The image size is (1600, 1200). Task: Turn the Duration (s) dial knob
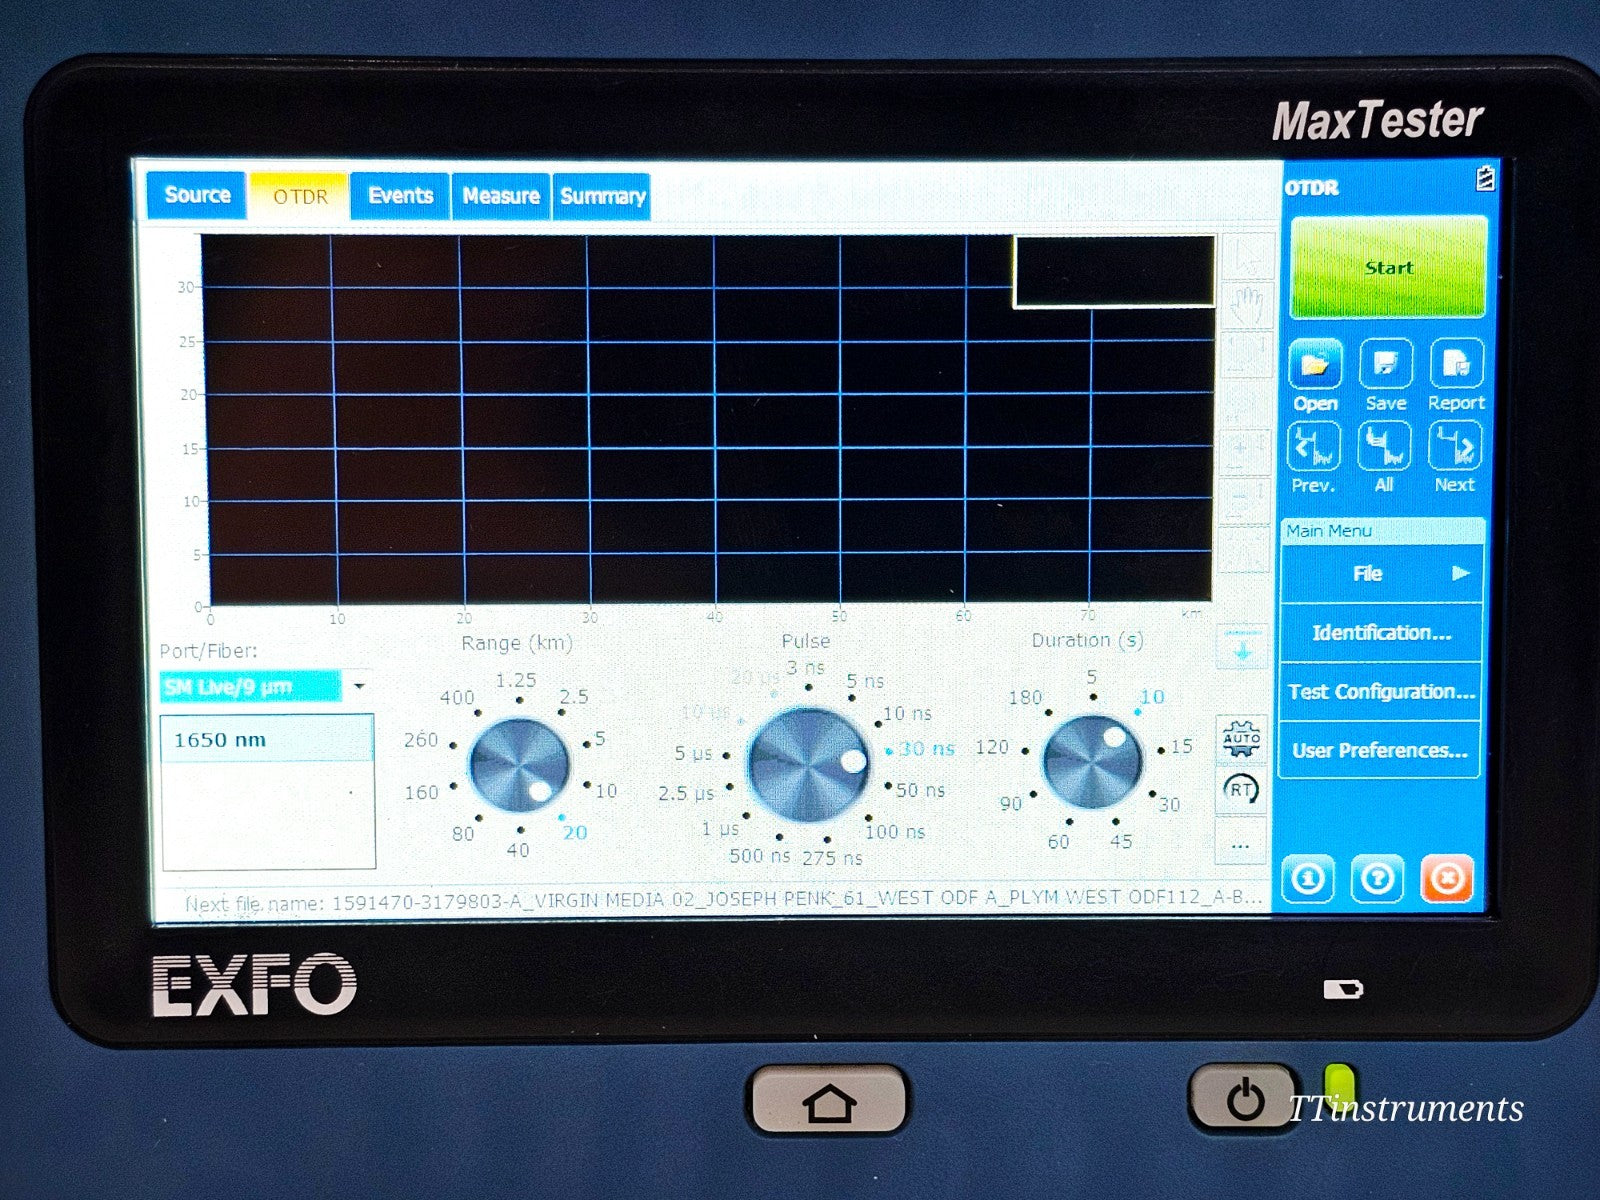click(1092, 762)
